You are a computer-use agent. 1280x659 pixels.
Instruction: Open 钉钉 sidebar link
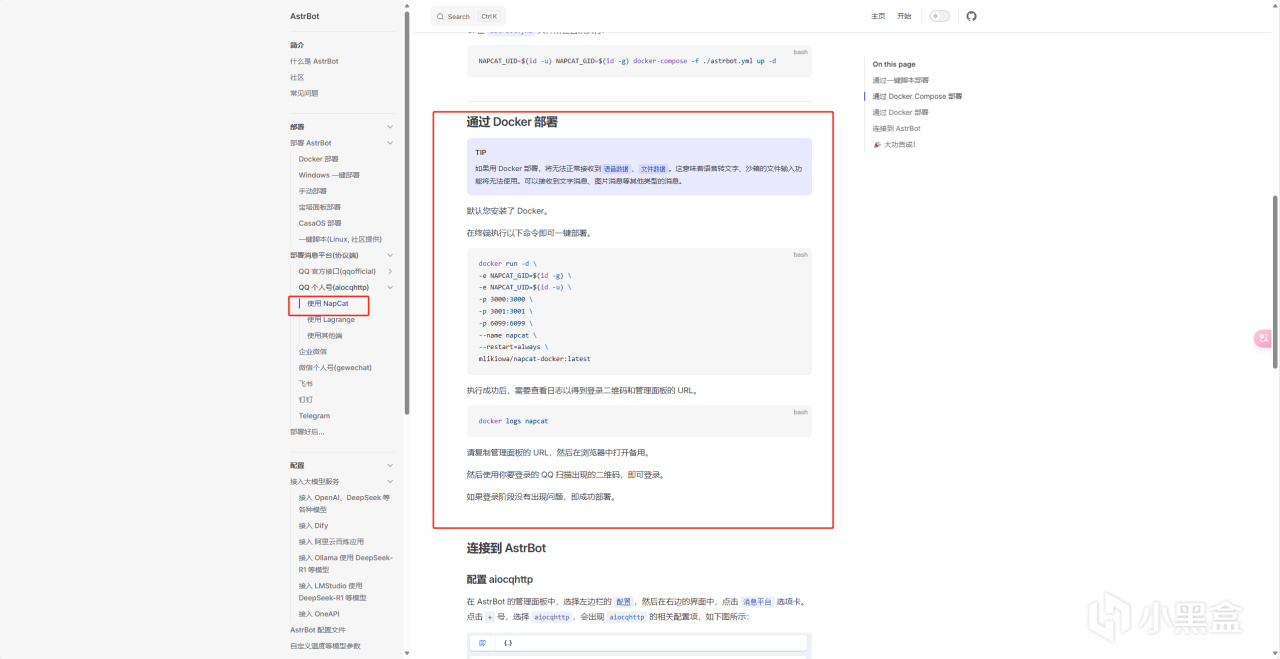(305, 399)
